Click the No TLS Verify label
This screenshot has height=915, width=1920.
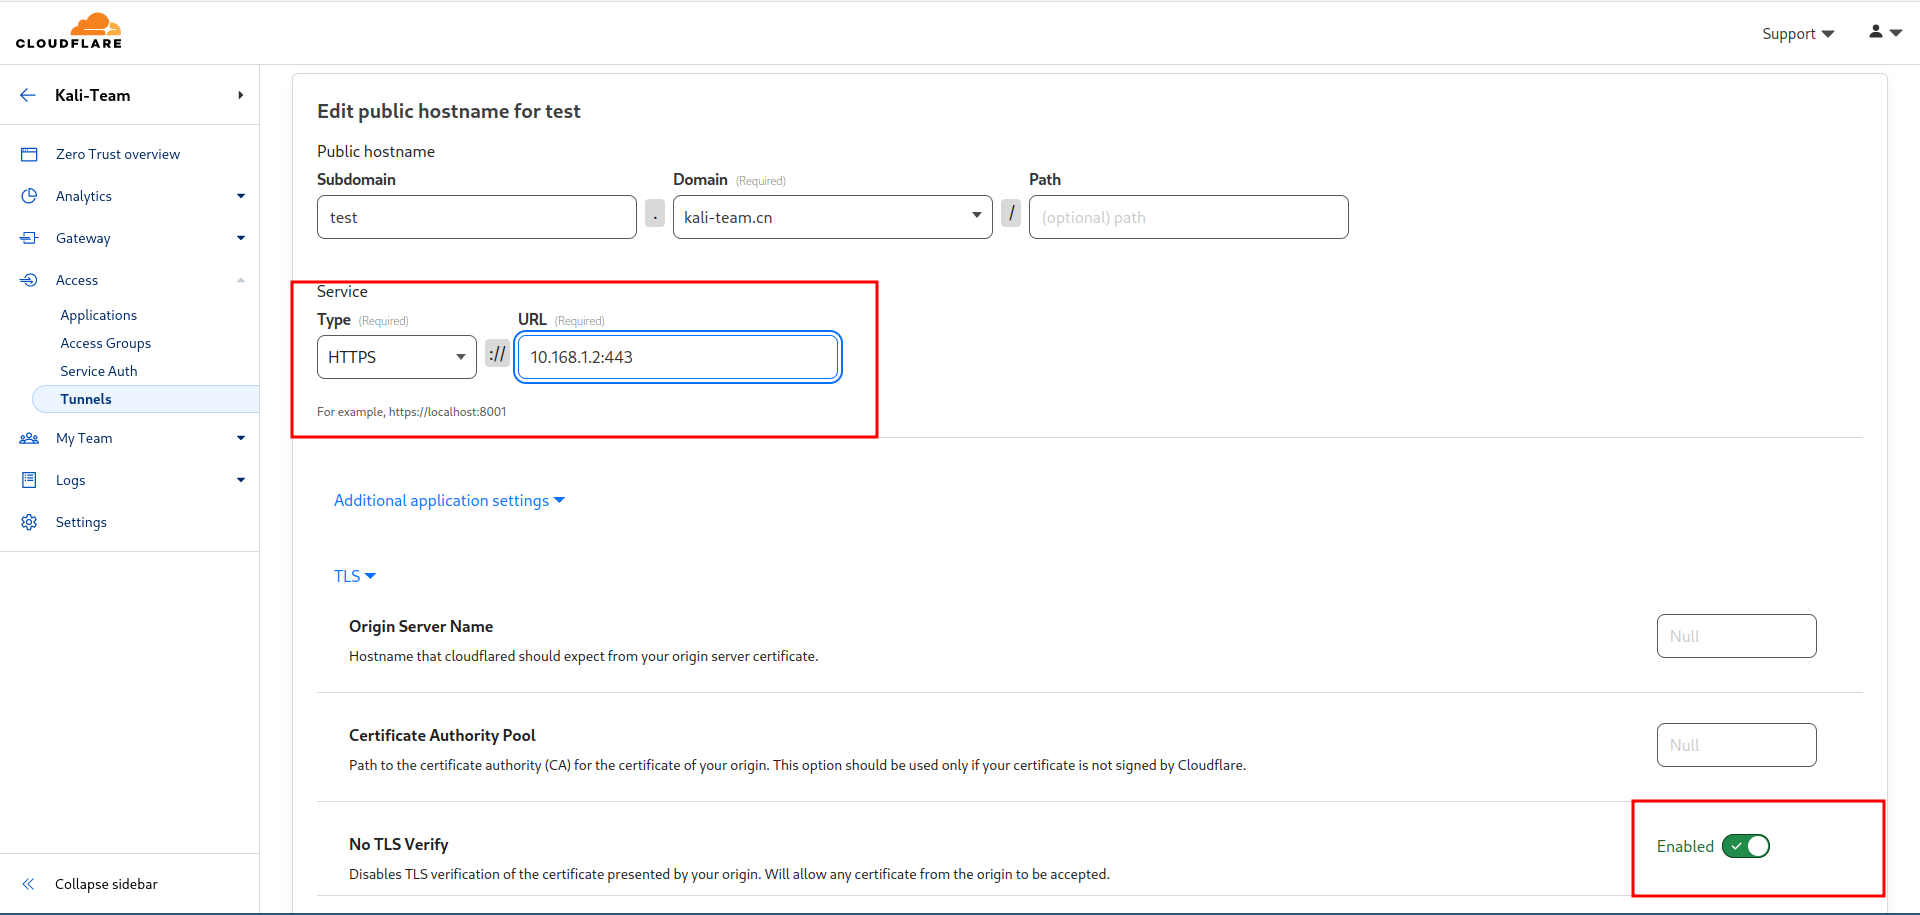[399, 844]
